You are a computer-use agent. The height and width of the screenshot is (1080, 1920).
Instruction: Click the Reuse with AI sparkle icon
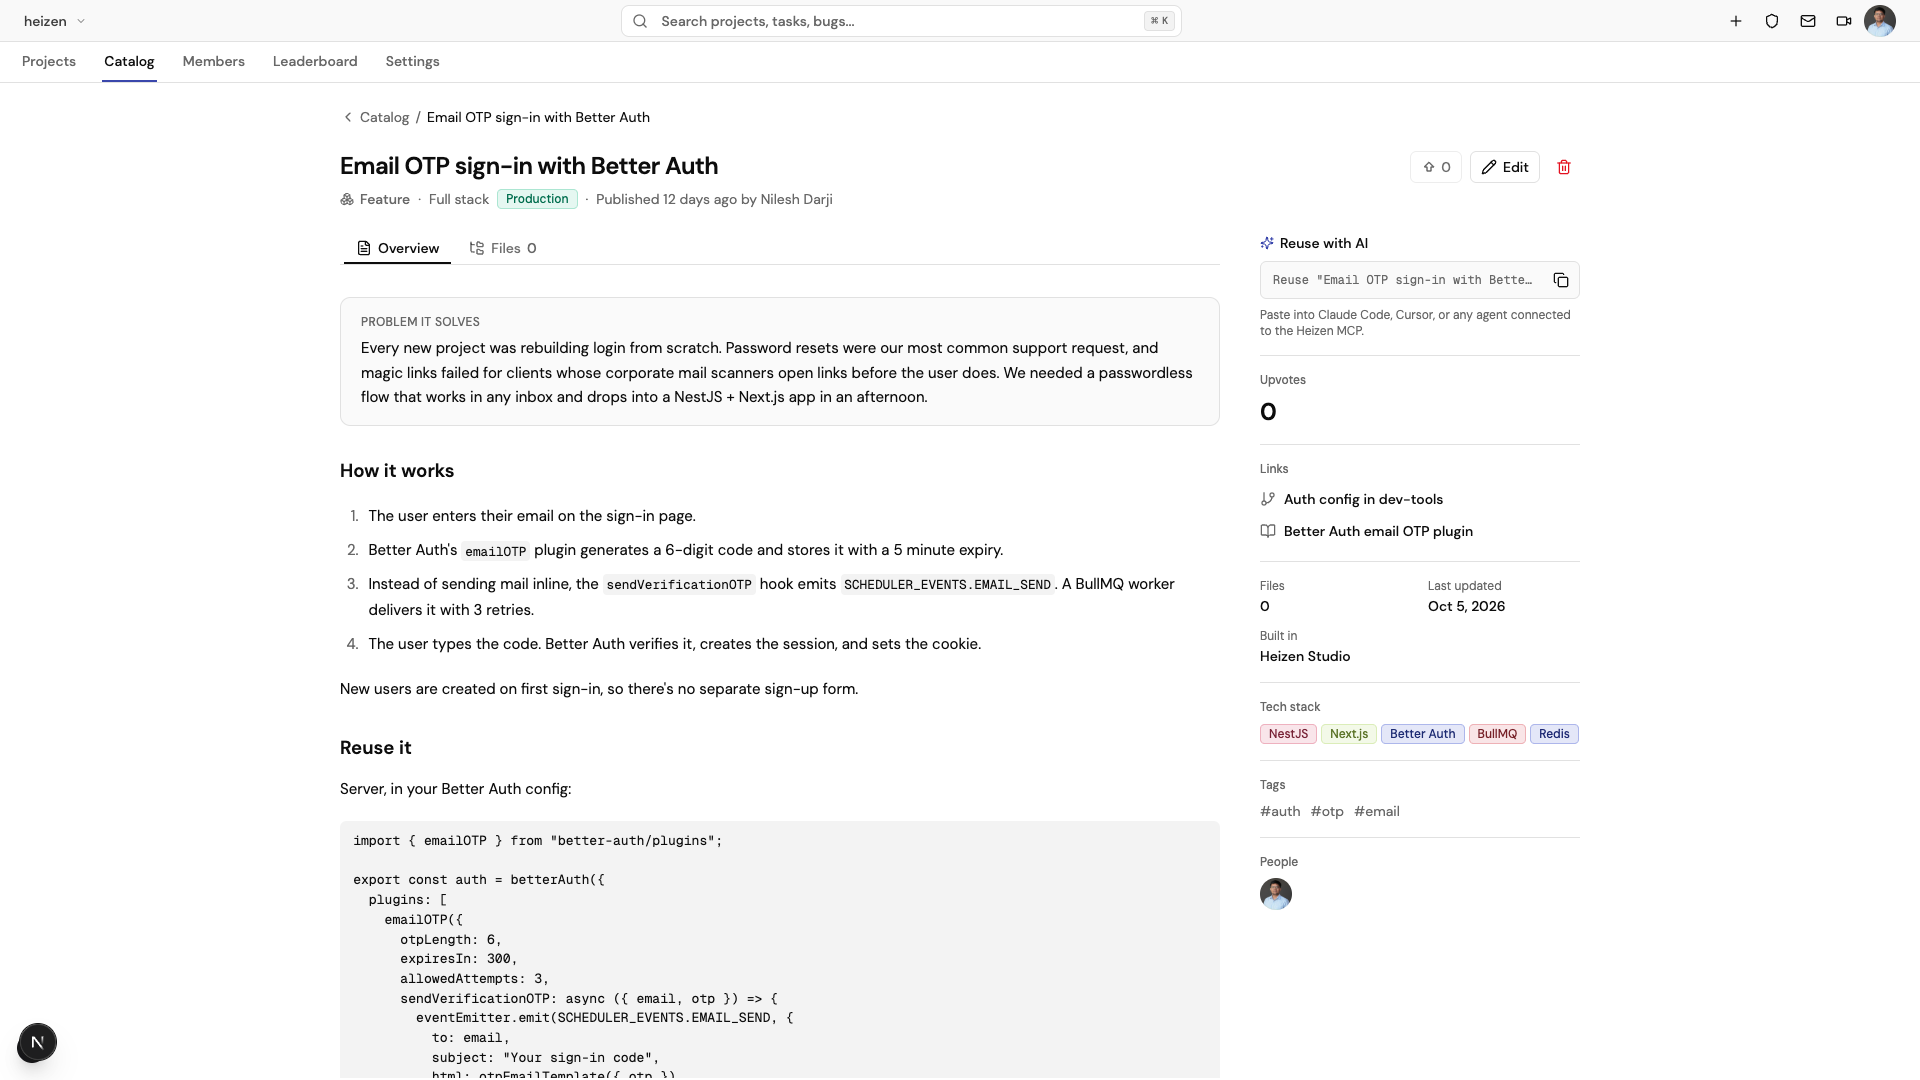click(x=1267, y=243)
